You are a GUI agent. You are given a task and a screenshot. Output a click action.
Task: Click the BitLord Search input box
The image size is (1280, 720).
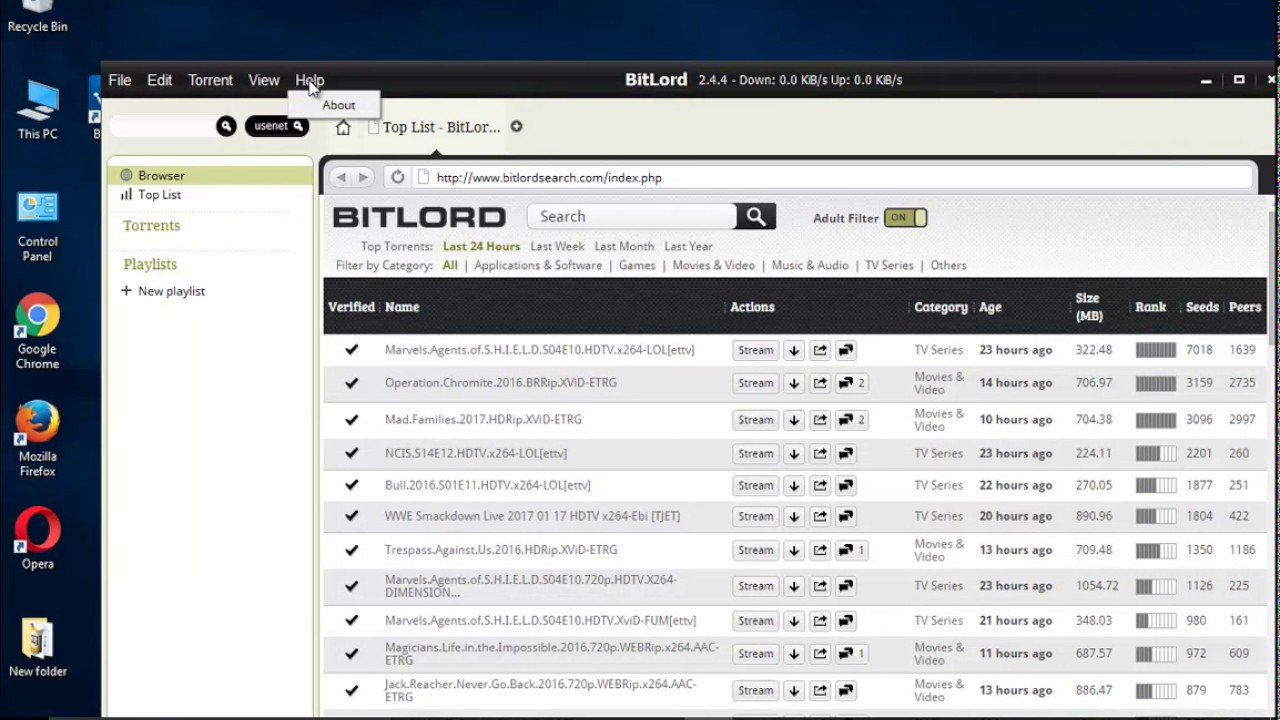pyautogui.click(x=632, y=216)
